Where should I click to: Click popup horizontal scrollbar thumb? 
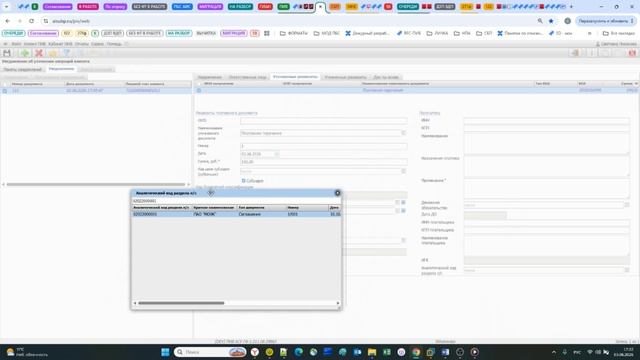[181, 303]
